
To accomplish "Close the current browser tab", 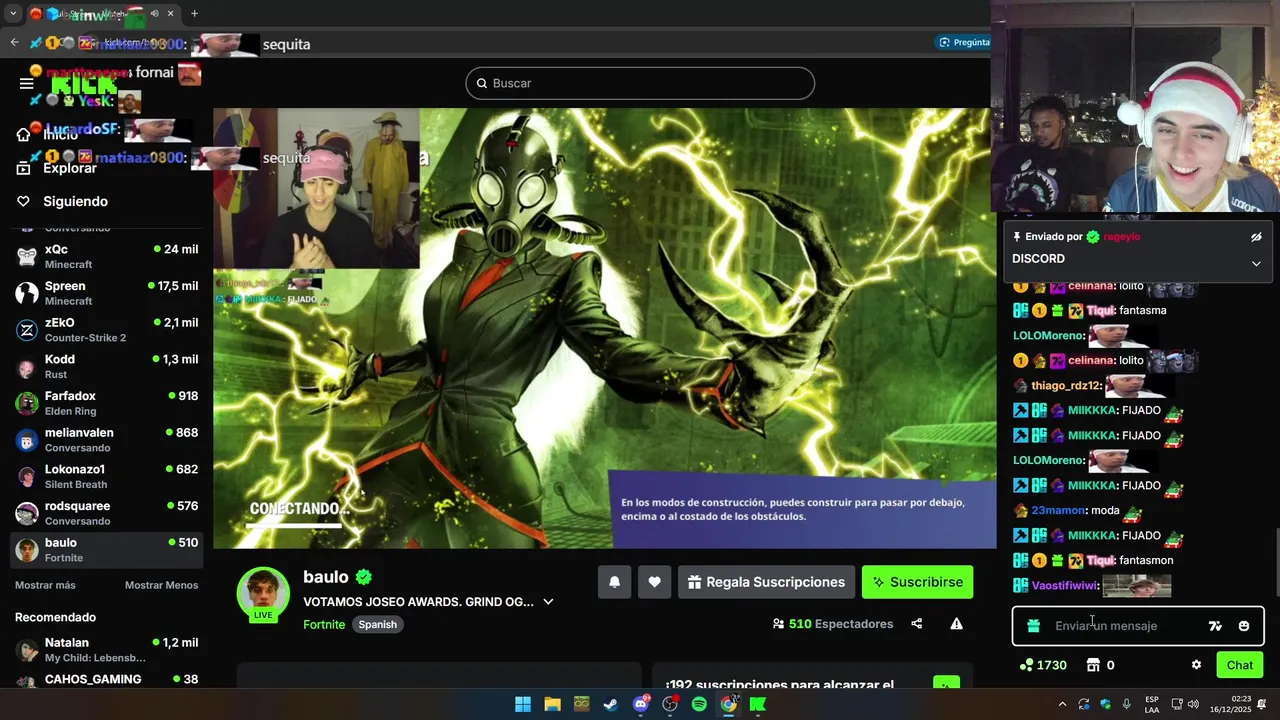I will click(171, 14).
